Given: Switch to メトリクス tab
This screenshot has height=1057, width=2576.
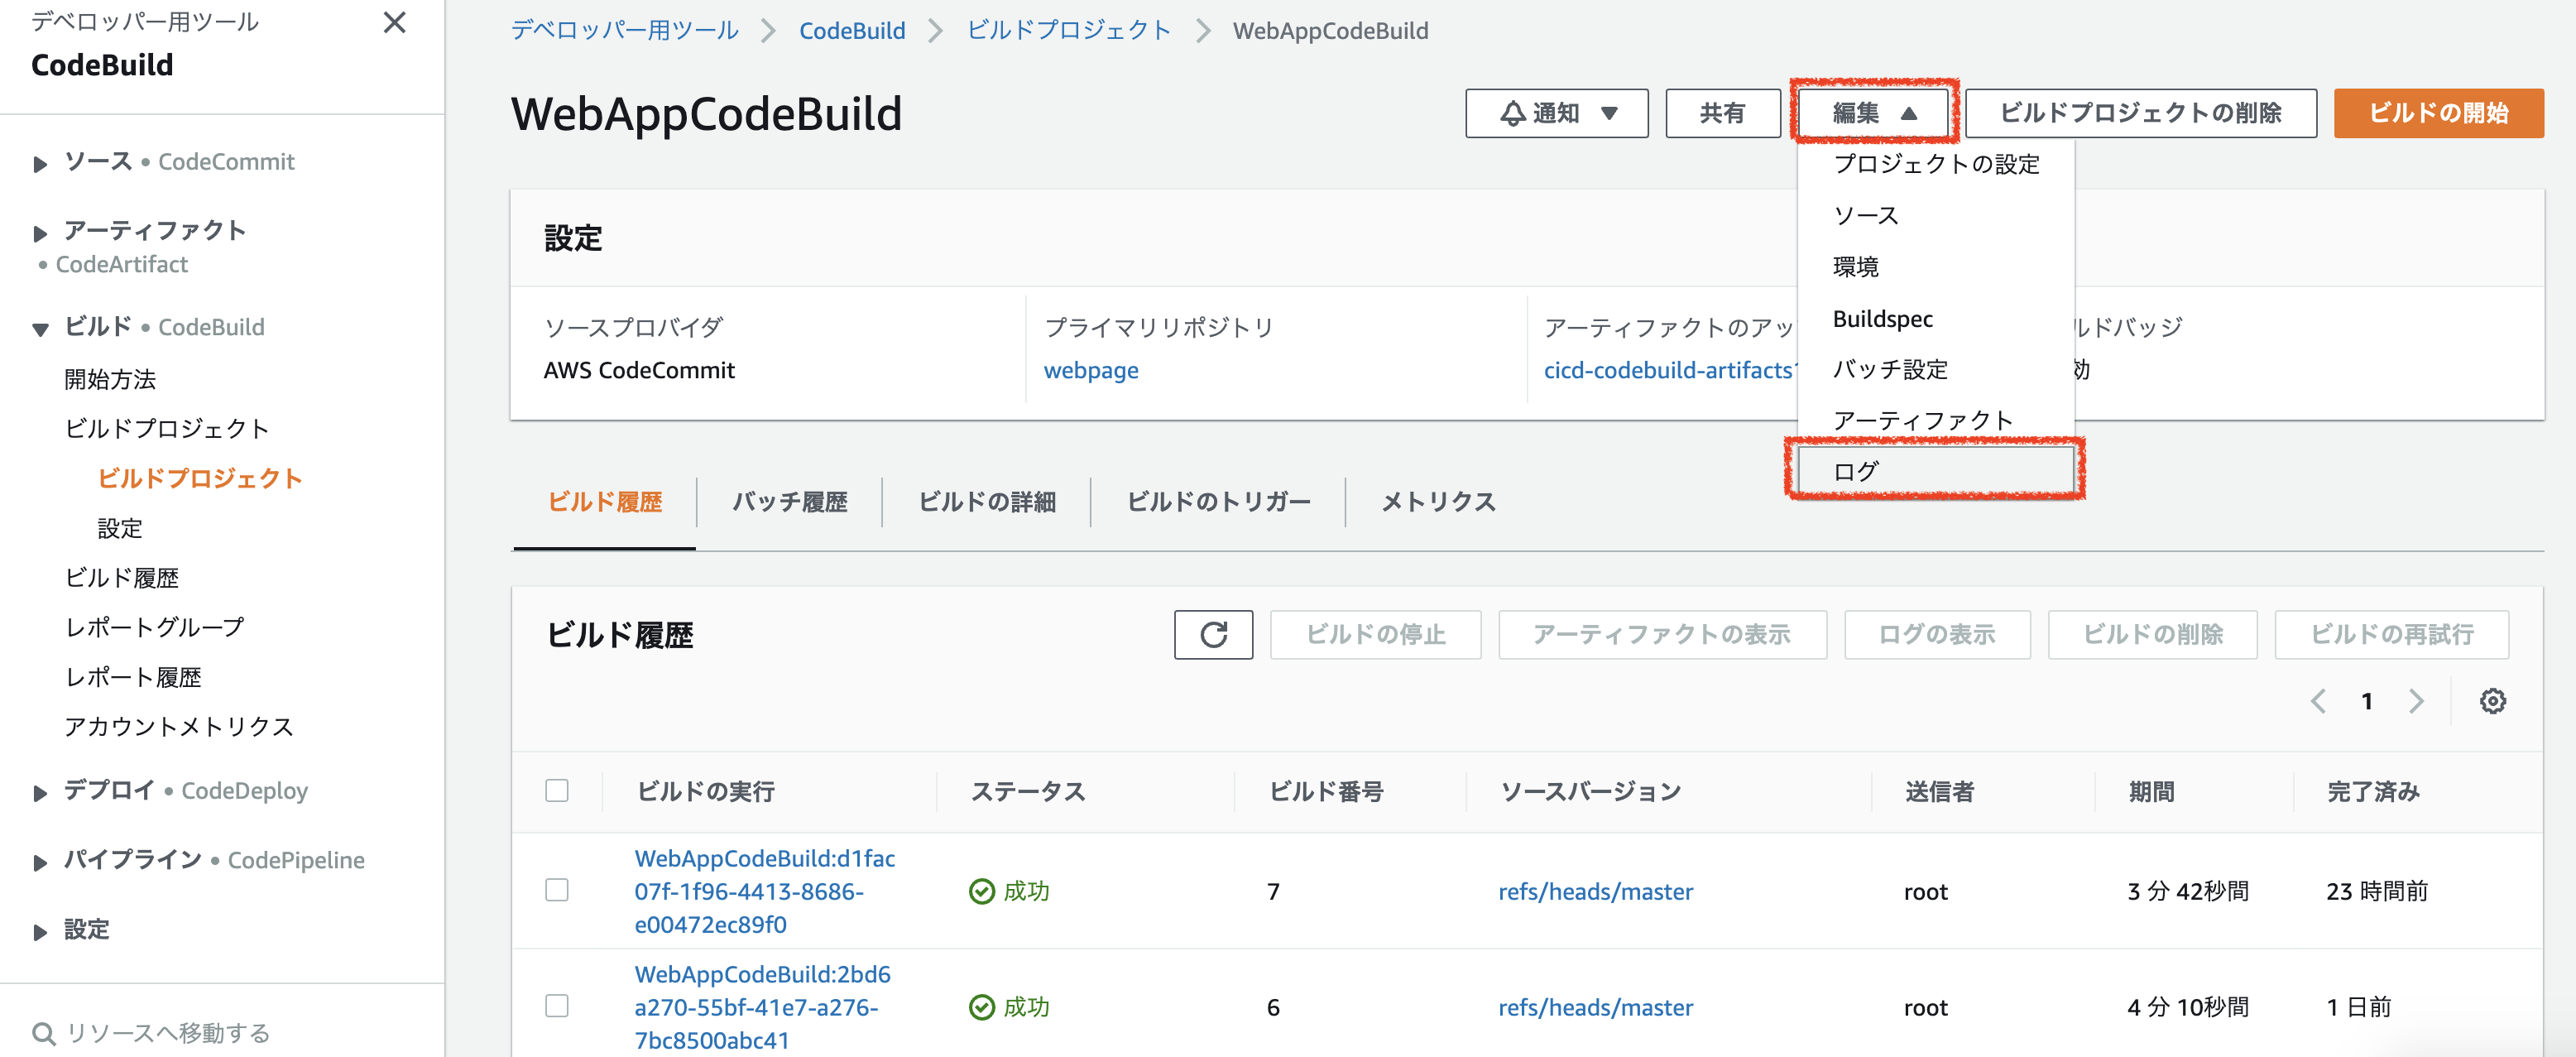Looking at the screenshot, I should (x=1438, y=502).
